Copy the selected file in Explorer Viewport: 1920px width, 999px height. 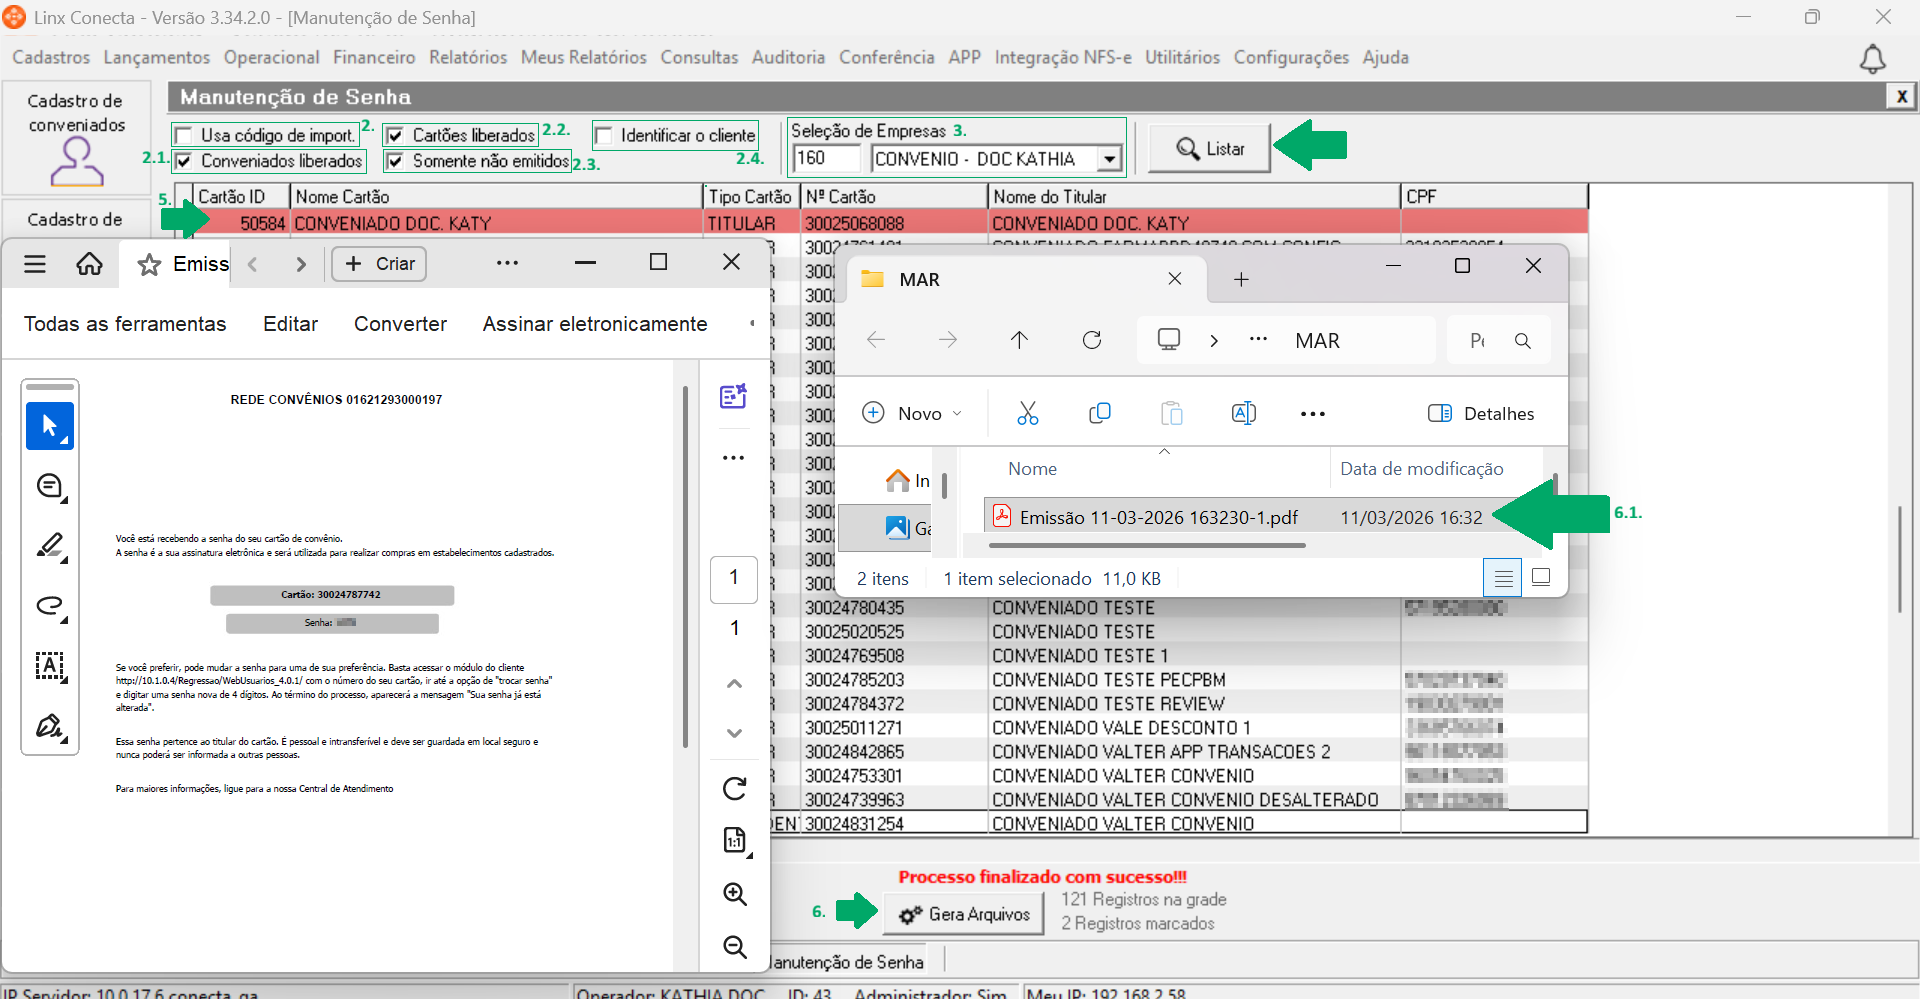pyautogui.click(x=1100, y=413)
